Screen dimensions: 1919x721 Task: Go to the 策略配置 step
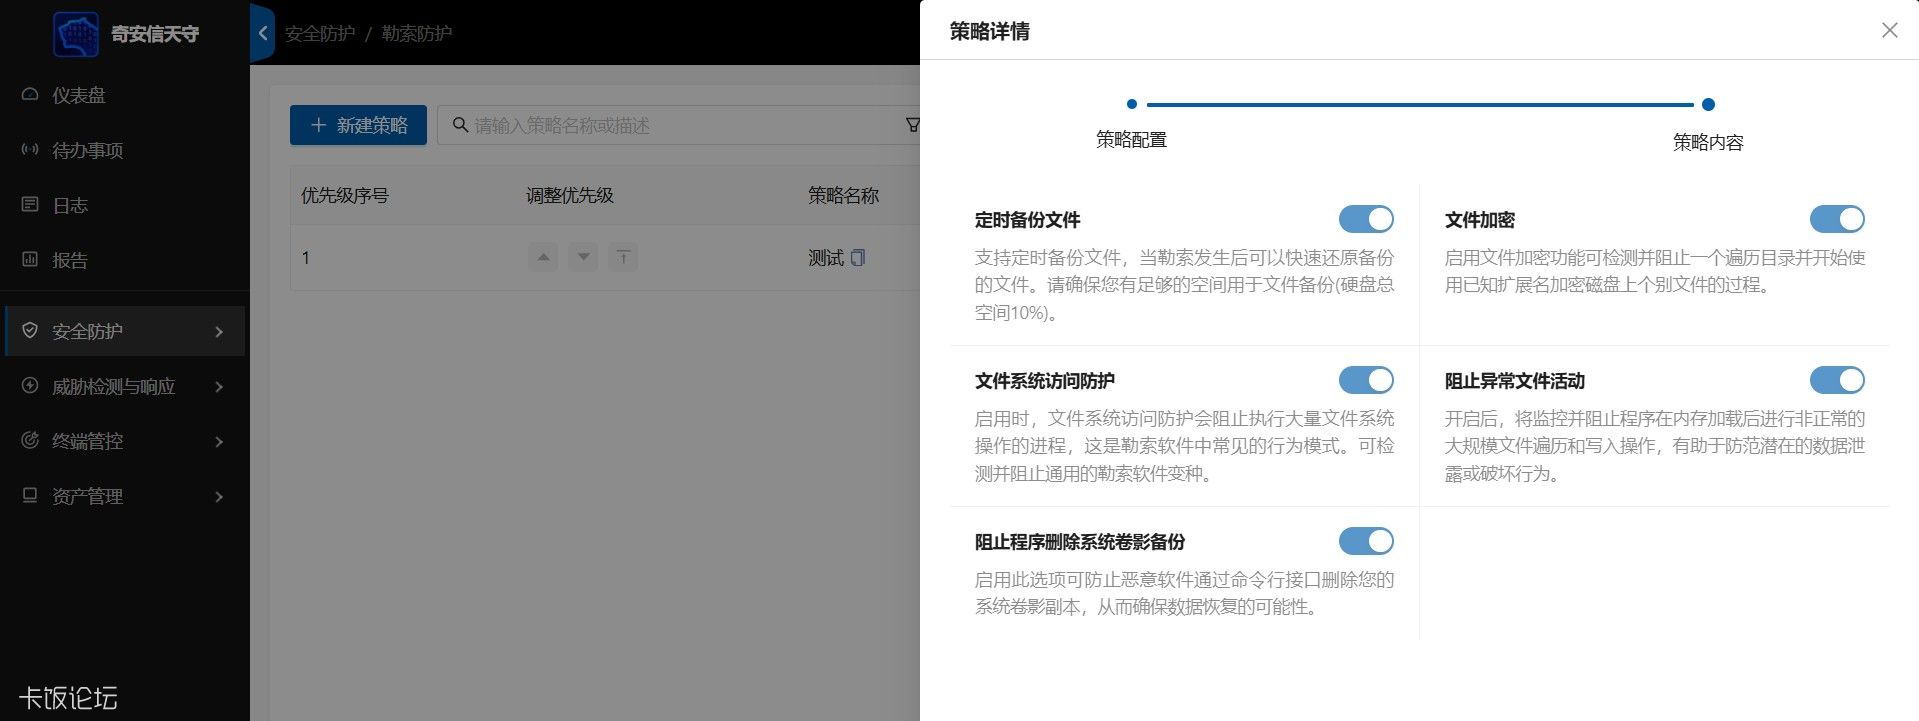coord(1131,104)
